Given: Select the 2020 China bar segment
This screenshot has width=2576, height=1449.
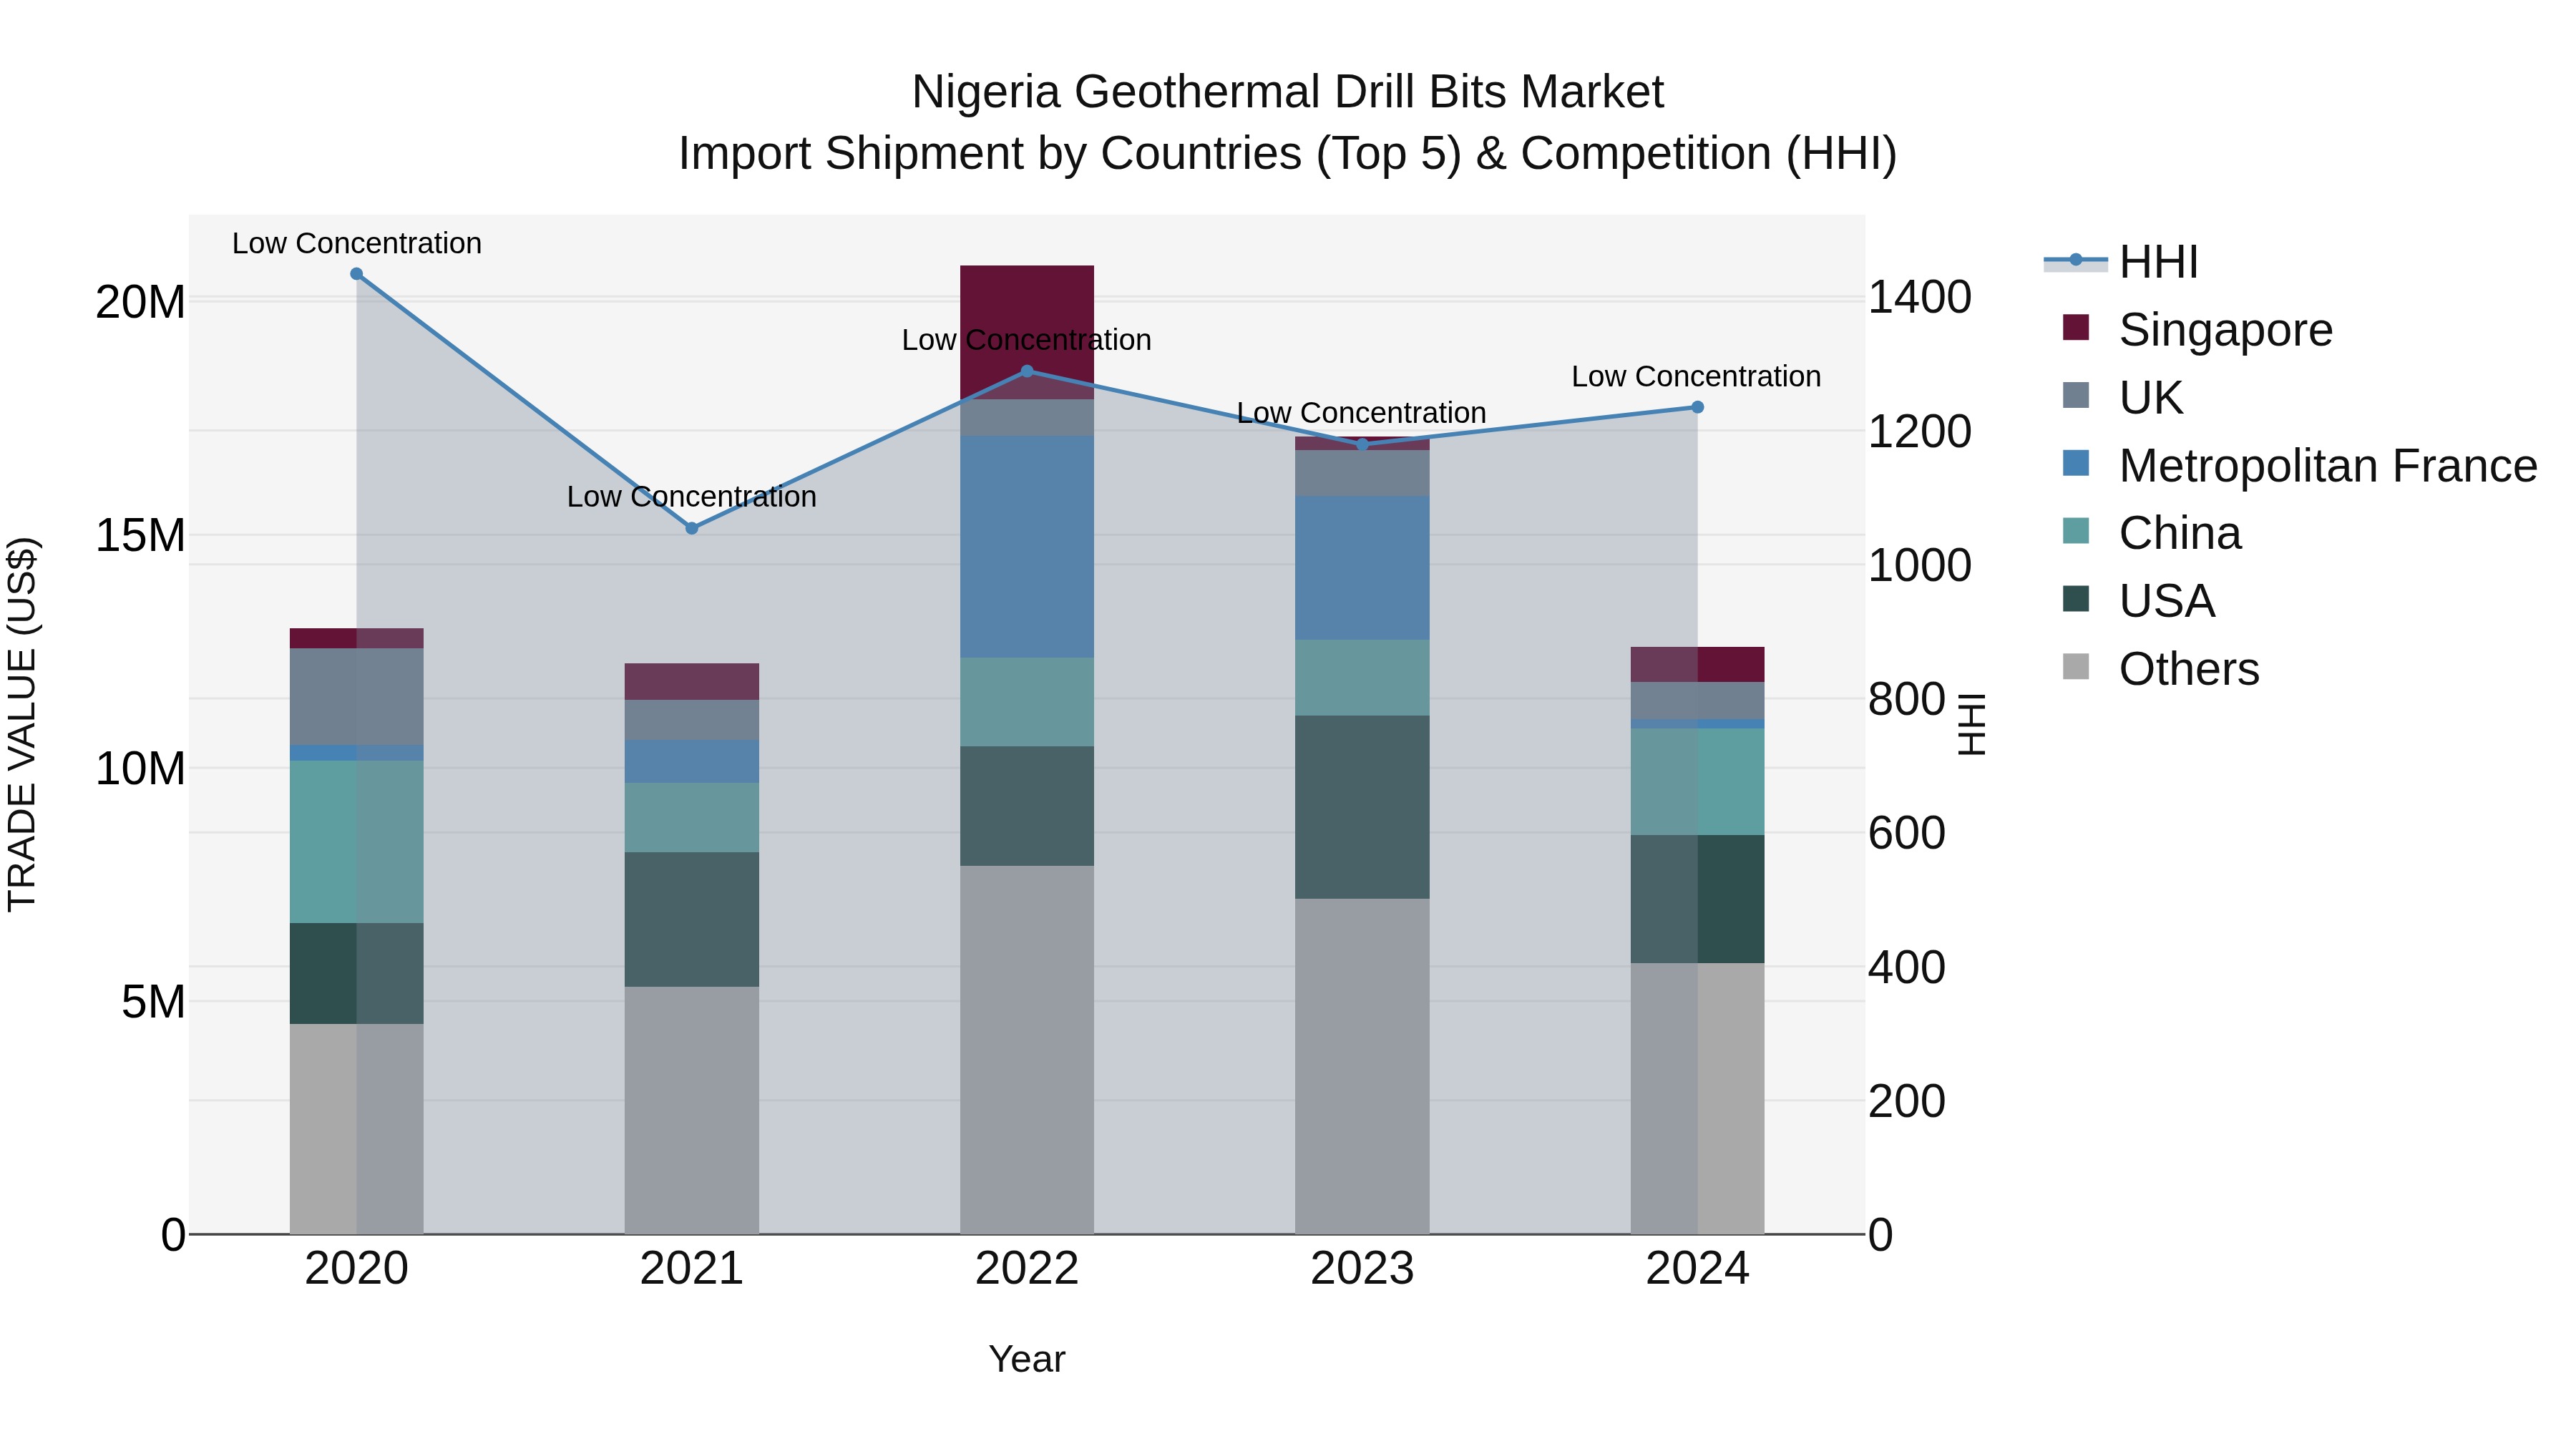Looking at the screenshot, I should 357,842.
